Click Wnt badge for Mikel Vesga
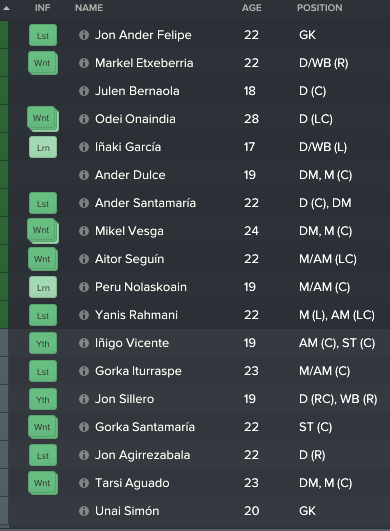The image size is (390, 531). click(43, 231)
